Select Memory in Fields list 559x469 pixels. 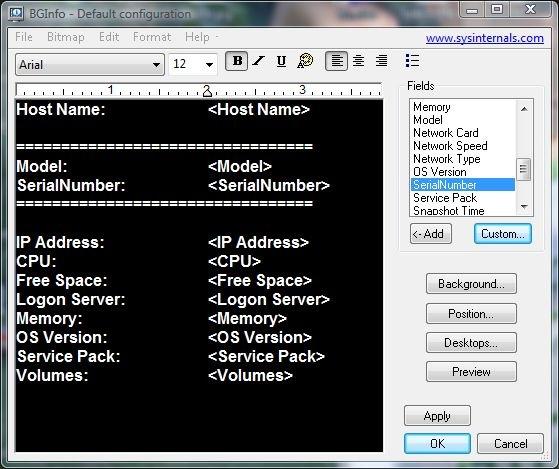tap(463, 107)
